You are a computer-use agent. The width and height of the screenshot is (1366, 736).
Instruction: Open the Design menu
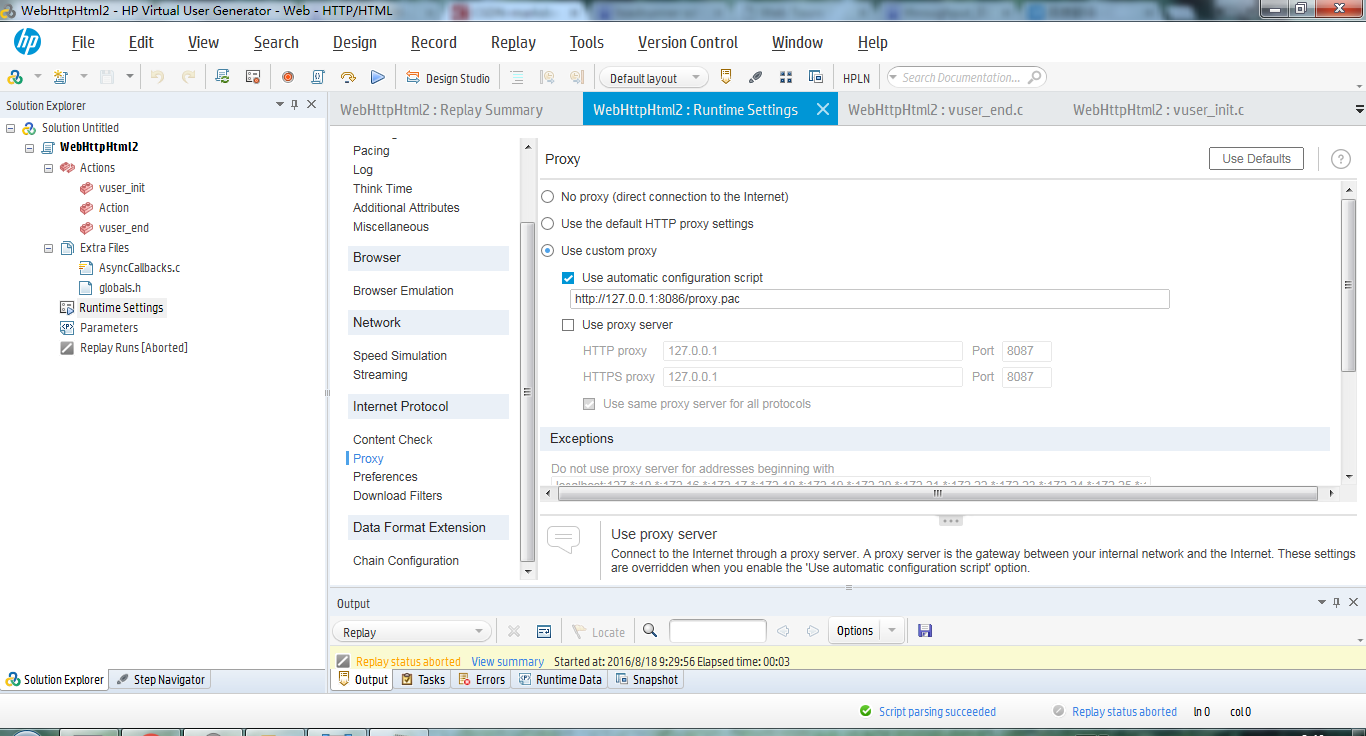355,42
